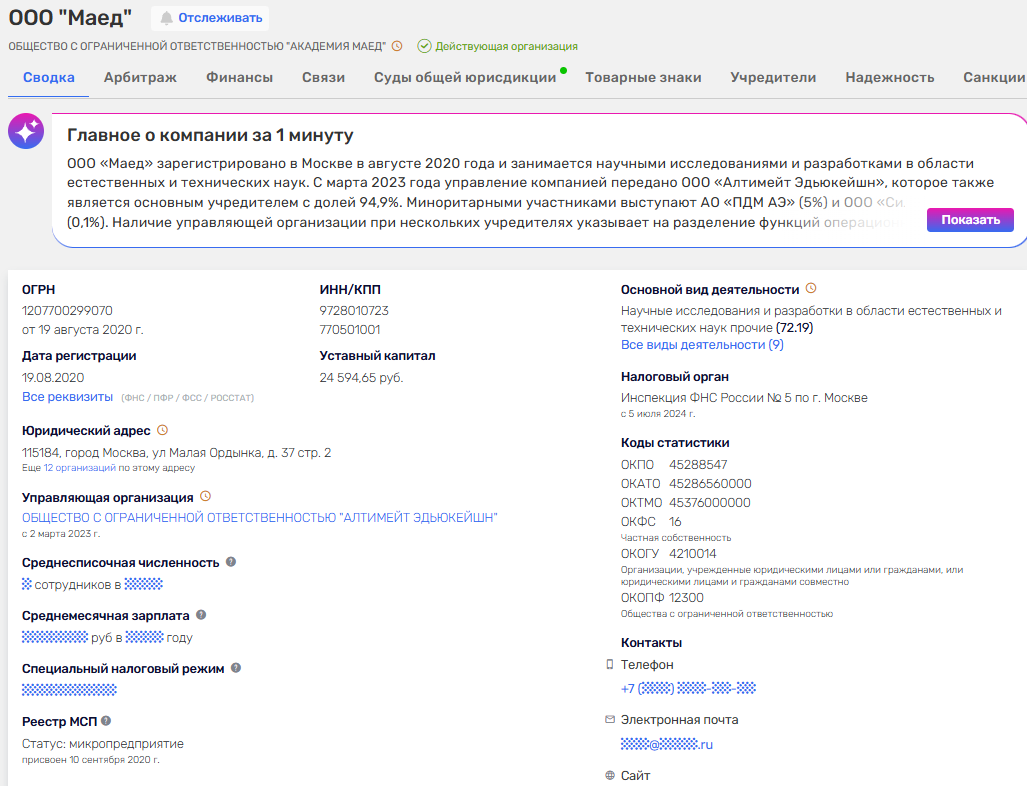Click the clock icon beside the full company name
The width and height of the screenshot is (1027, 786).
(397, 46)
